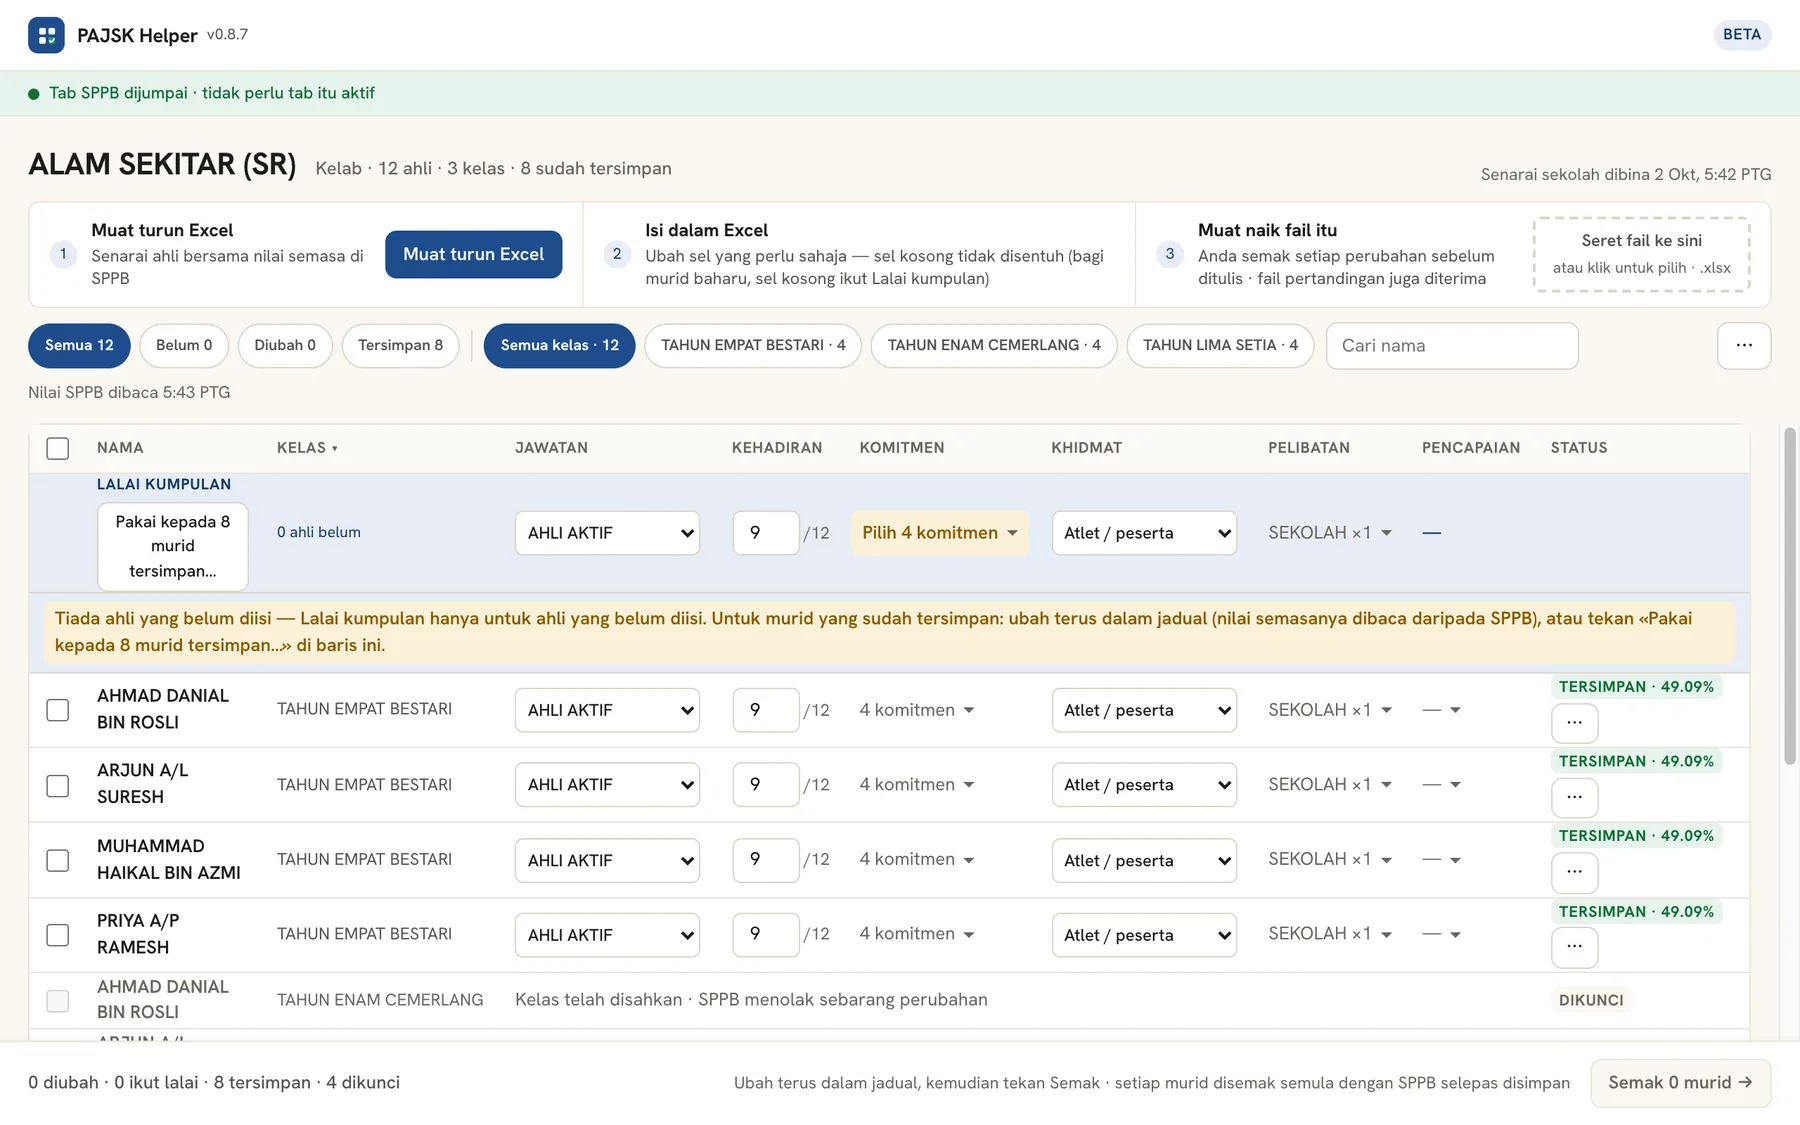Filter to TAHUN LIMA SETIA class

(x=1220, y=346)
